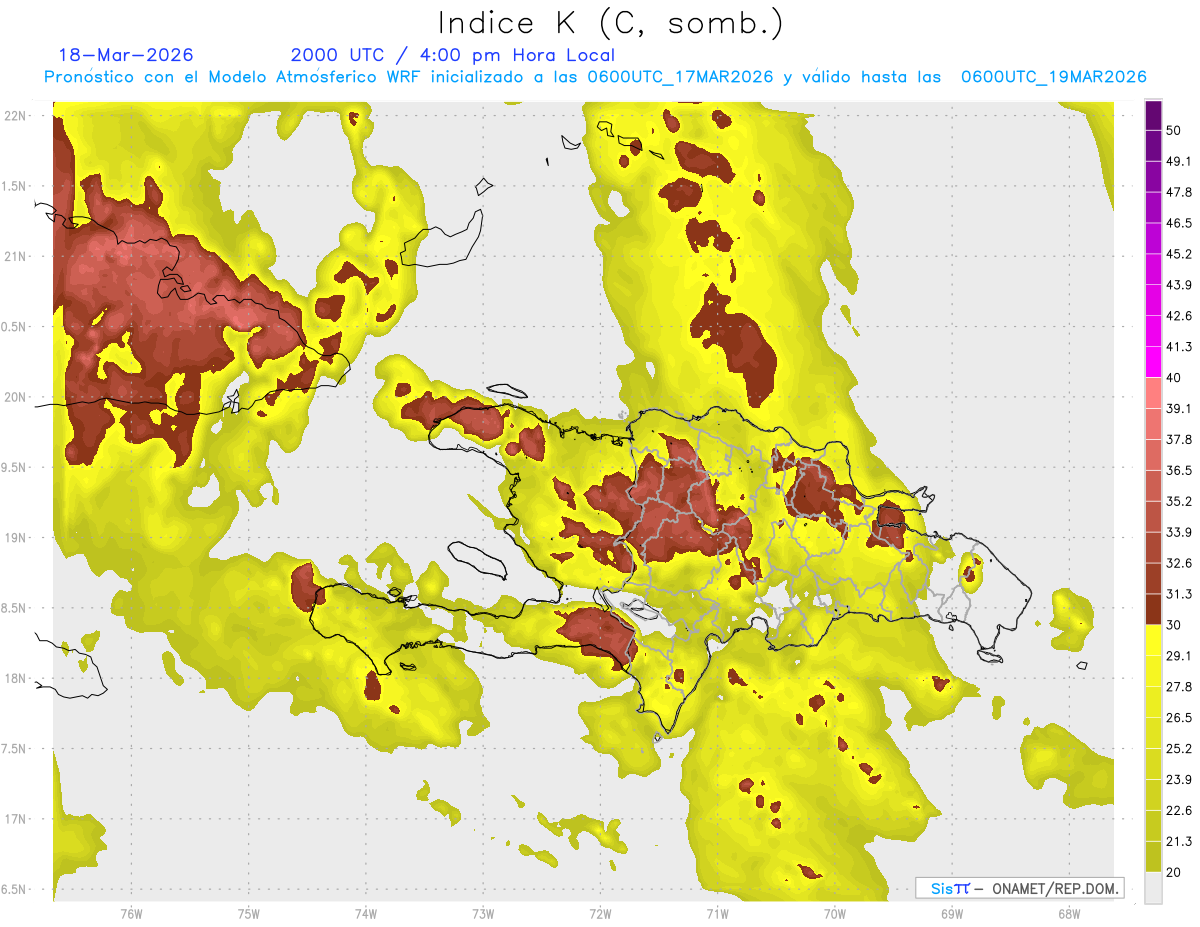Click the '21N' latitude label
Screen dimensions: 1200x927
tap(15, 256)
